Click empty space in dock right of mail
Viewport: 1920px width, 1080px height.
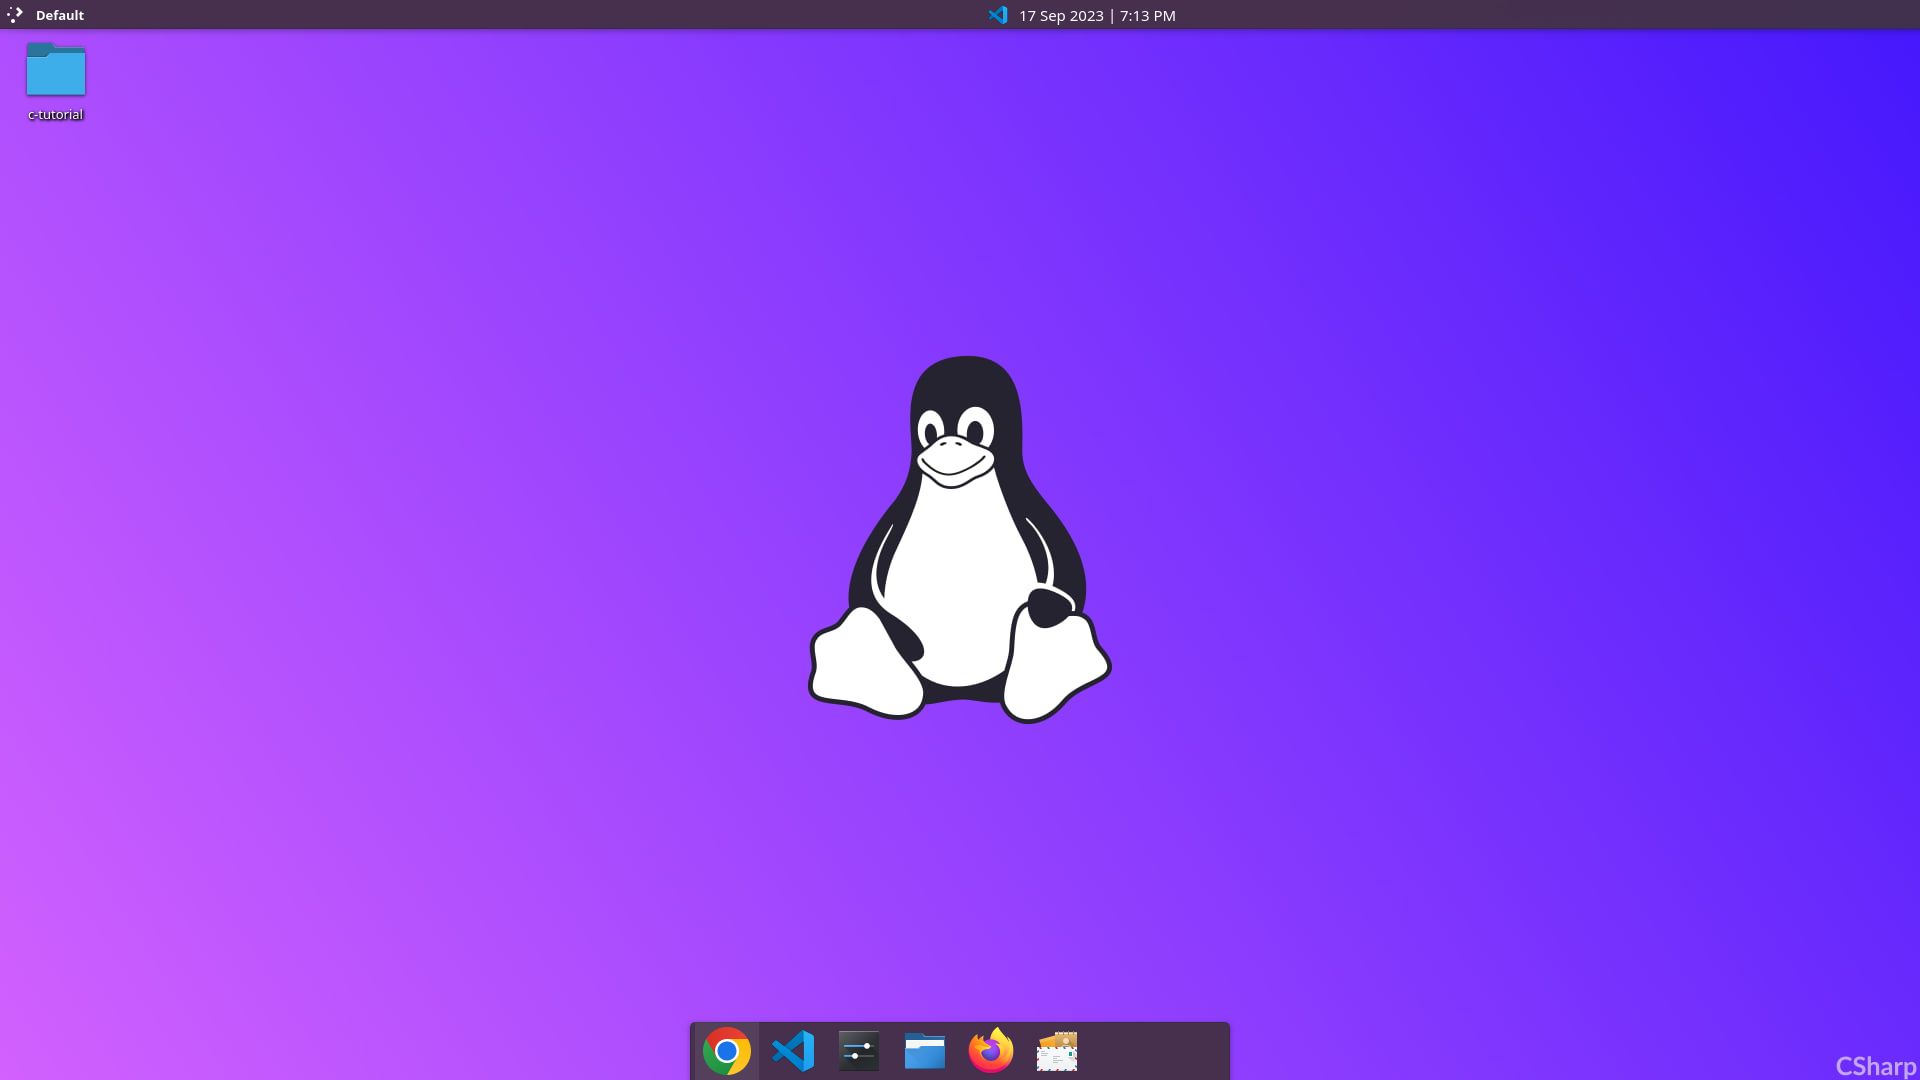click(x=1160, y=1051)
